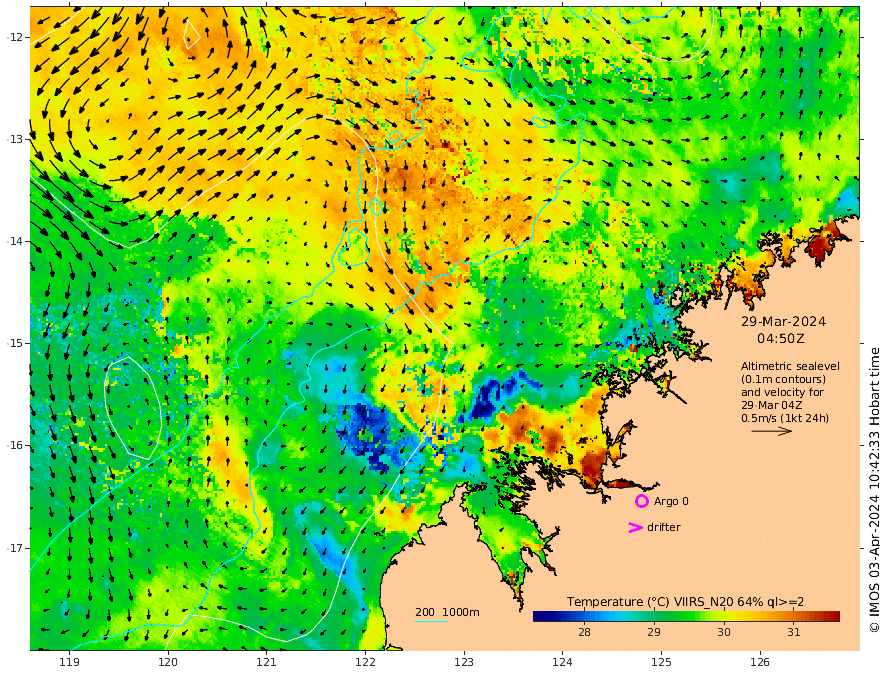Click the Altimetric sealevel label
Screen dimensions: 880x680
(790, 366)
